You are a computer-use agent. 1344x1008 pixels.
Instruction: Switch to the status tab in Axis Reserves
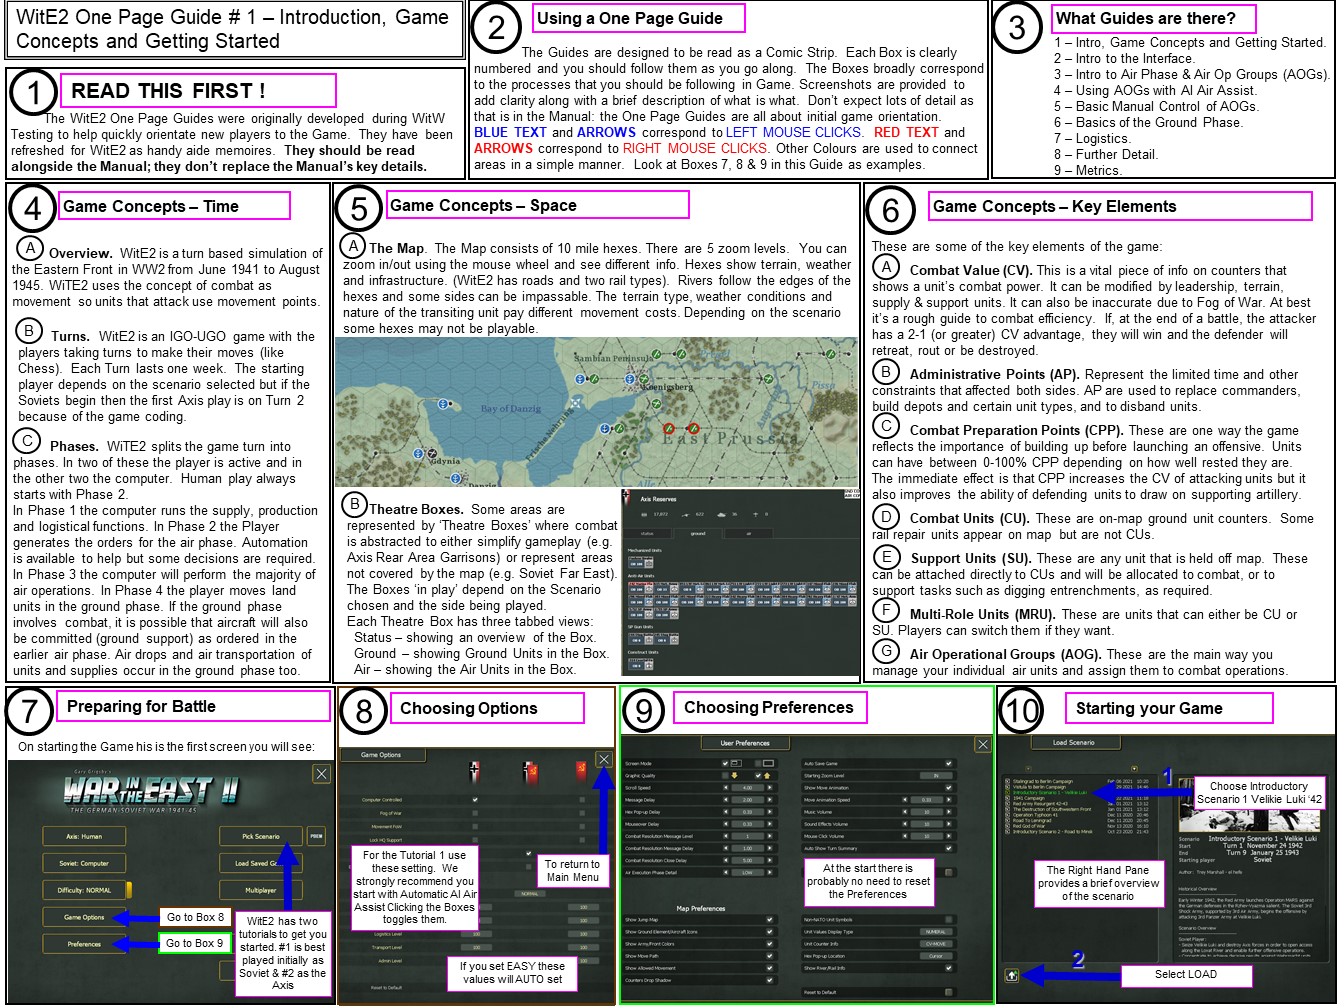pyautogui.click(x=647, y=533)
